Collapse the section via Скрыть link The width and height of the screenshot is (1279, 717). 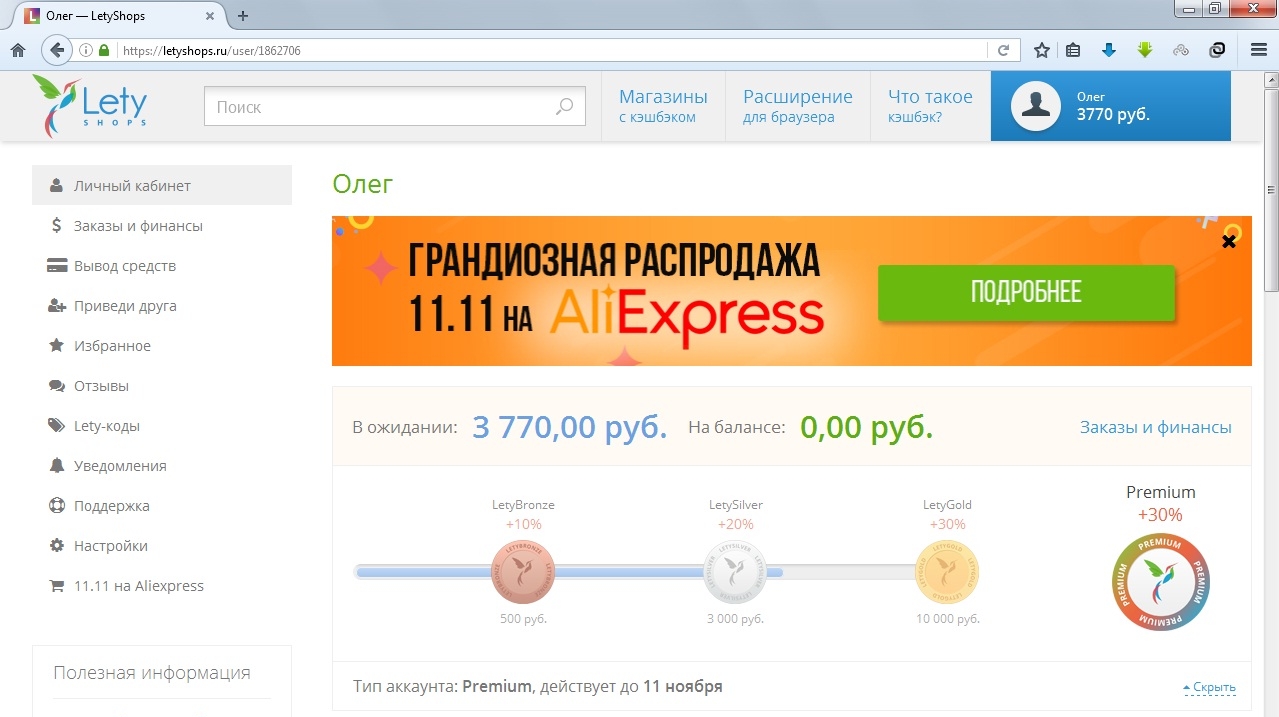pyautogui.click(x=1209, y=687)
